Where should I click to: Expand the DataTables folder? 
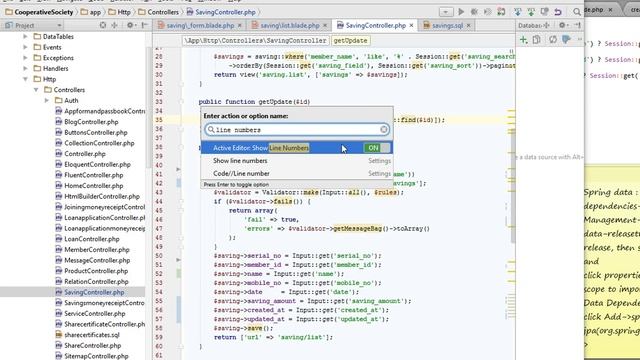point(25,36)
